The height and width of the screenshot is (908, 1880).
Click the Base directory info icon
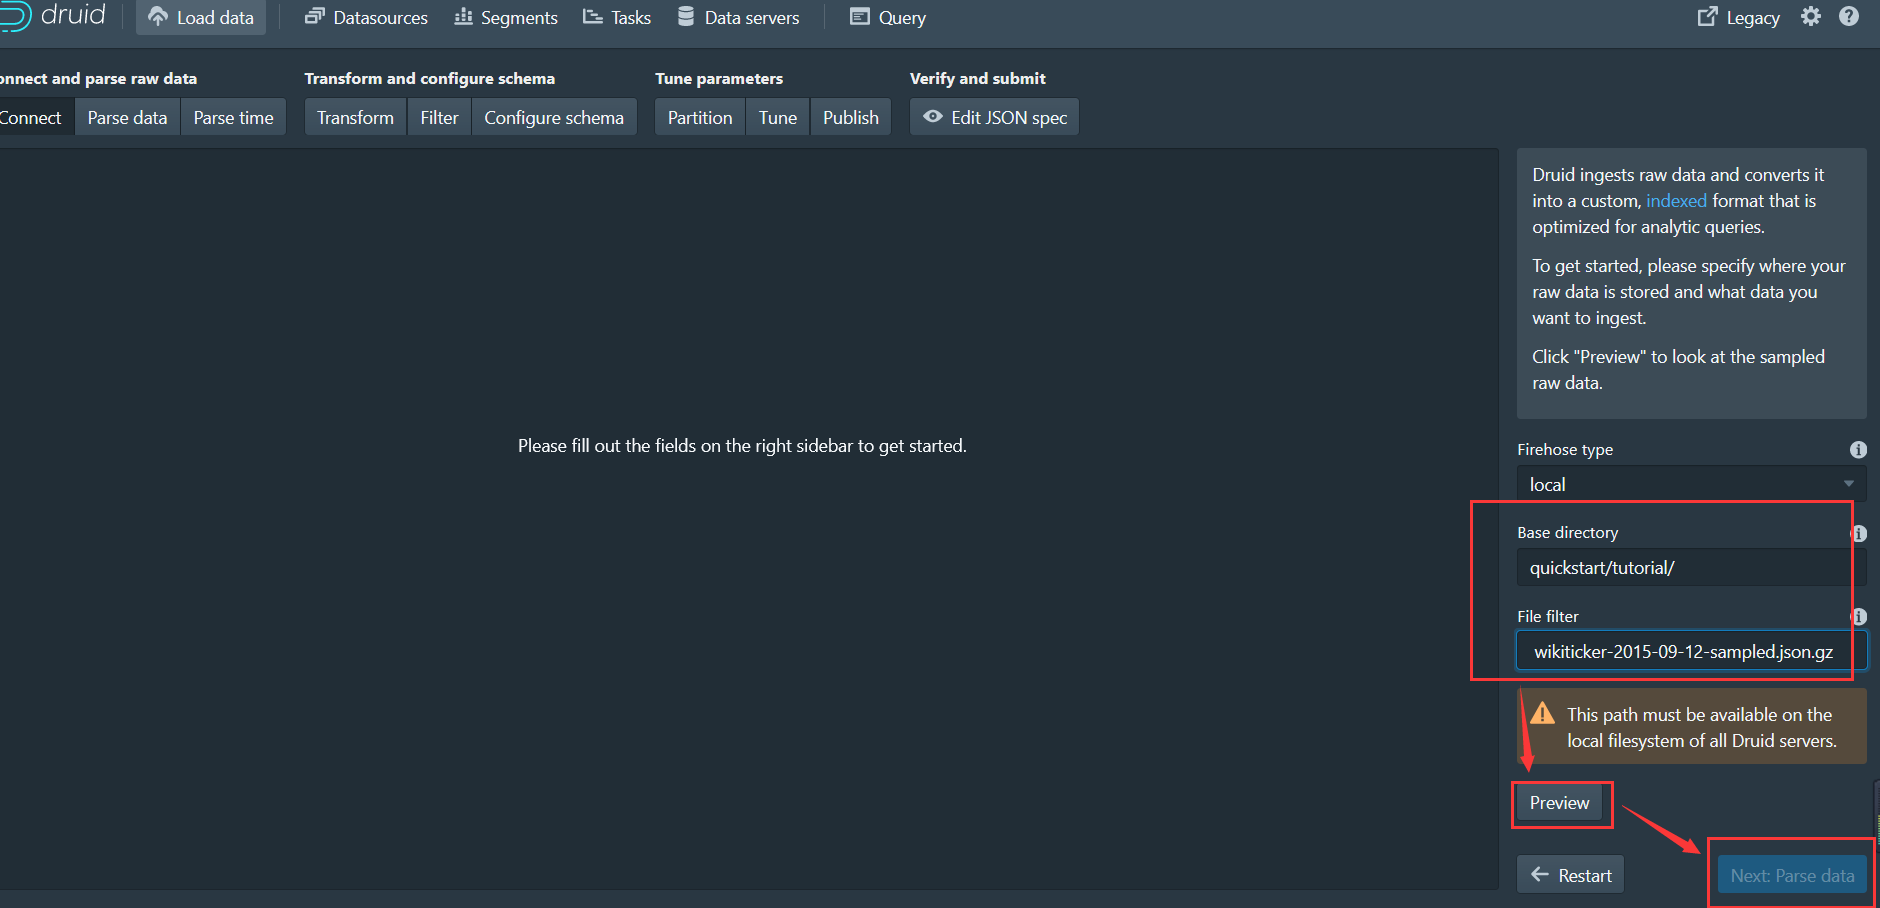pyautogui.click(x=1859, y=533)
